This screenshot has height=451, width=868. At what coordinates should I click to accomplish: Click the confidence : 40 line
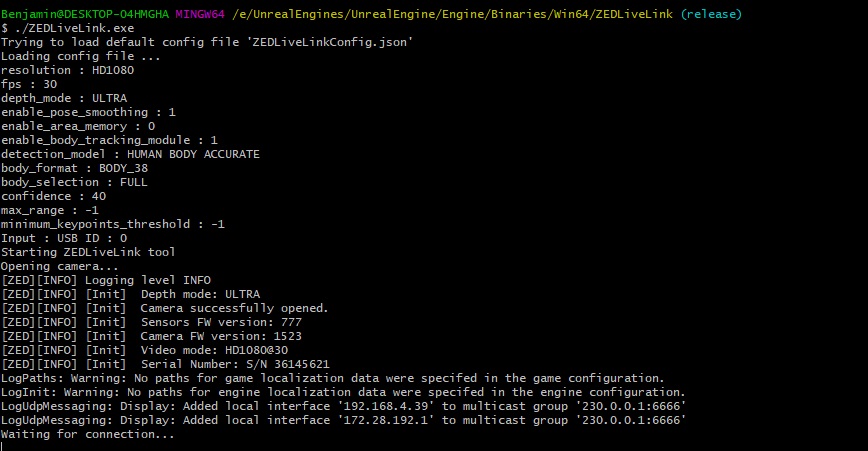pyautogui.click(x=54, y=196)
